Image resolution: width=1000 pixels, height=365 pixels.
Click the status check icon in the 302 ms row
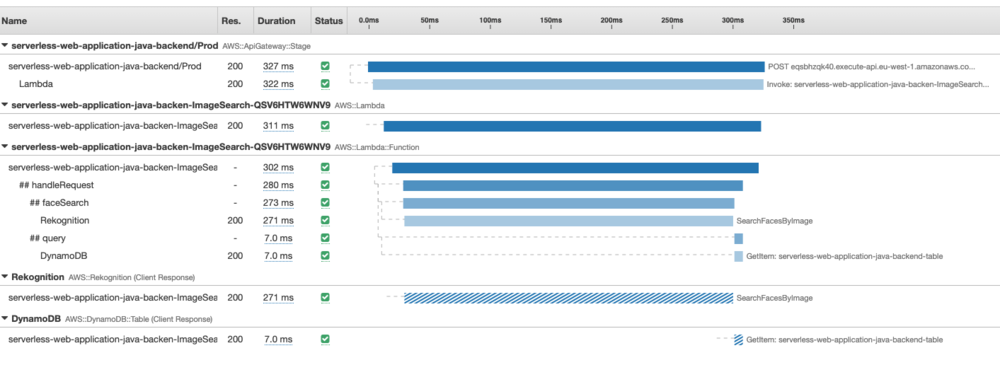tap(325, 168)
